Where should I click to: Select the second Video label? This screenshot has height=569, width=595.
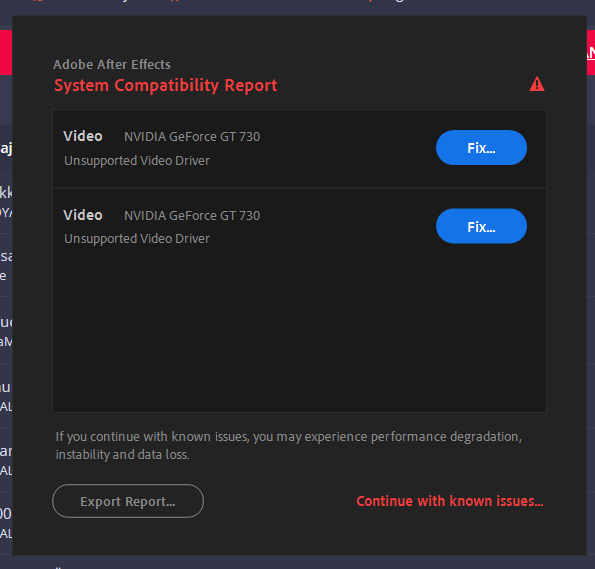click(83, 215)
